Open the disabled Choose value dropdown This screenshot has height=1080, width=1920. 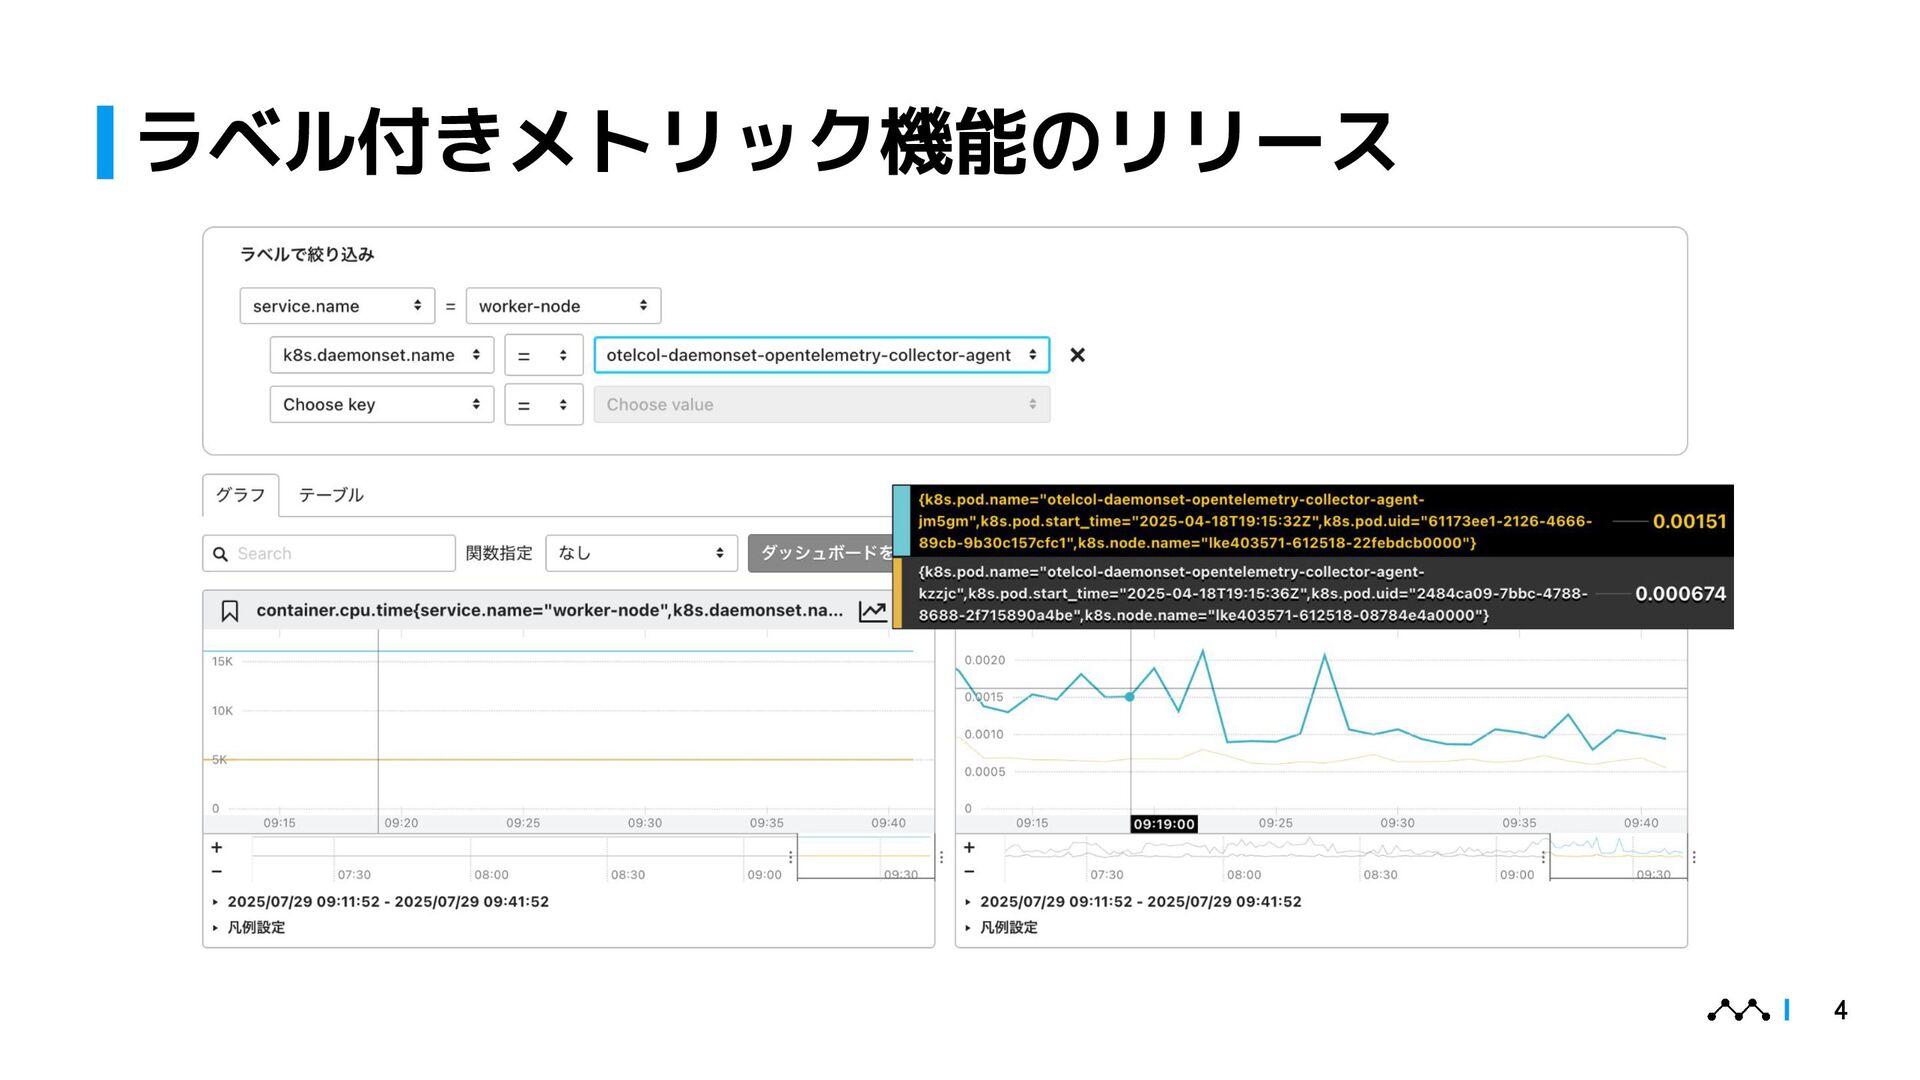(x=822, y=405)
